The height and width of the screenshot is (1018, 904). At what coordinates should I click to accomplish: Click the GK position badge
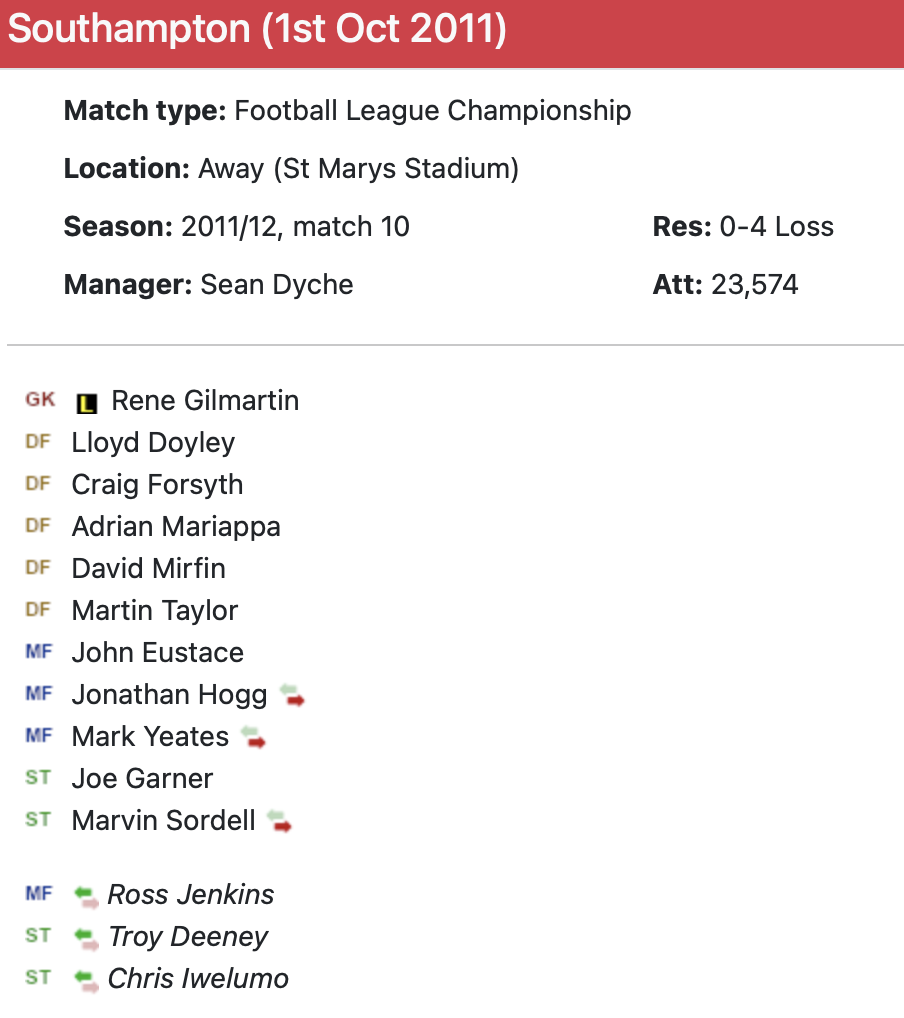click(x=40, y=400)
